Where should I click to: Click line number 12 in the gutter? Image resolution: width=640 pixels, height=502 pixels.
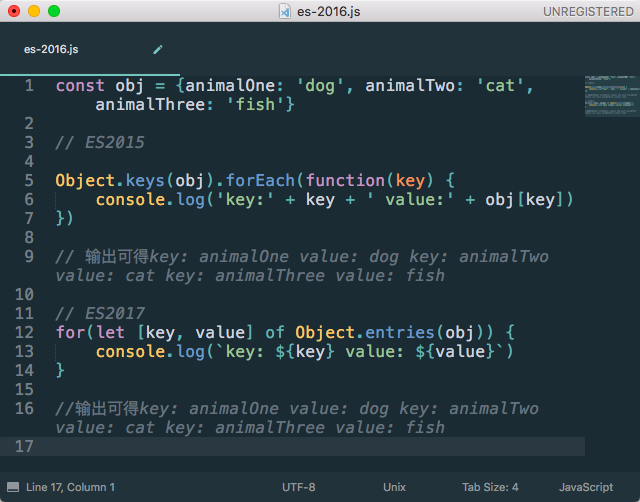tap(24, 332)
